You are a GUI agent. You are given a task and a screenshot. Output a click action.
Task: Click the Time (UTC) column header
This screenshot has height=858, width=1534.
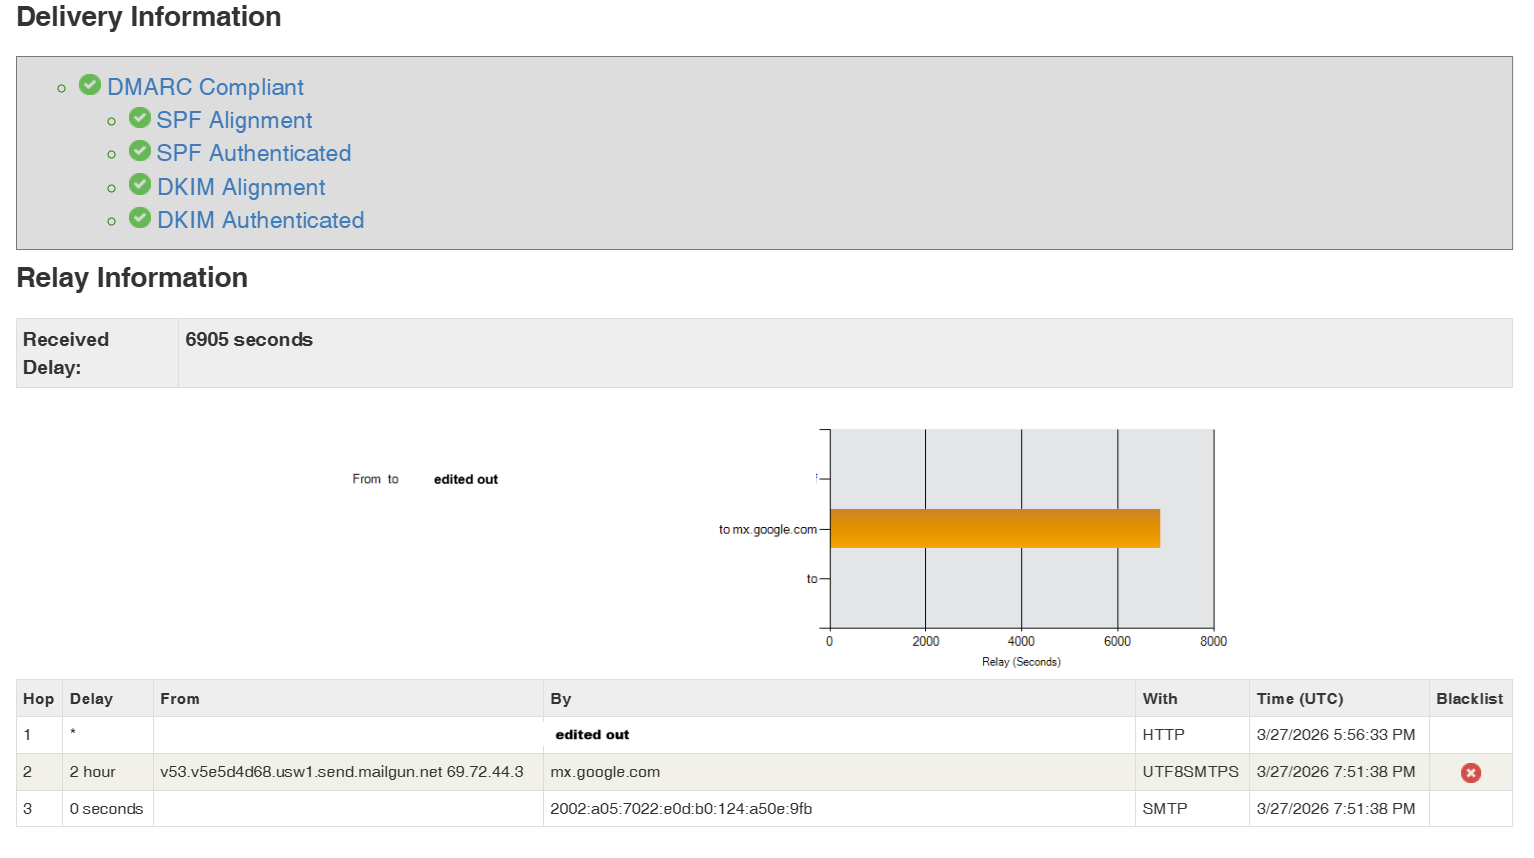(x=1299, y=699)
